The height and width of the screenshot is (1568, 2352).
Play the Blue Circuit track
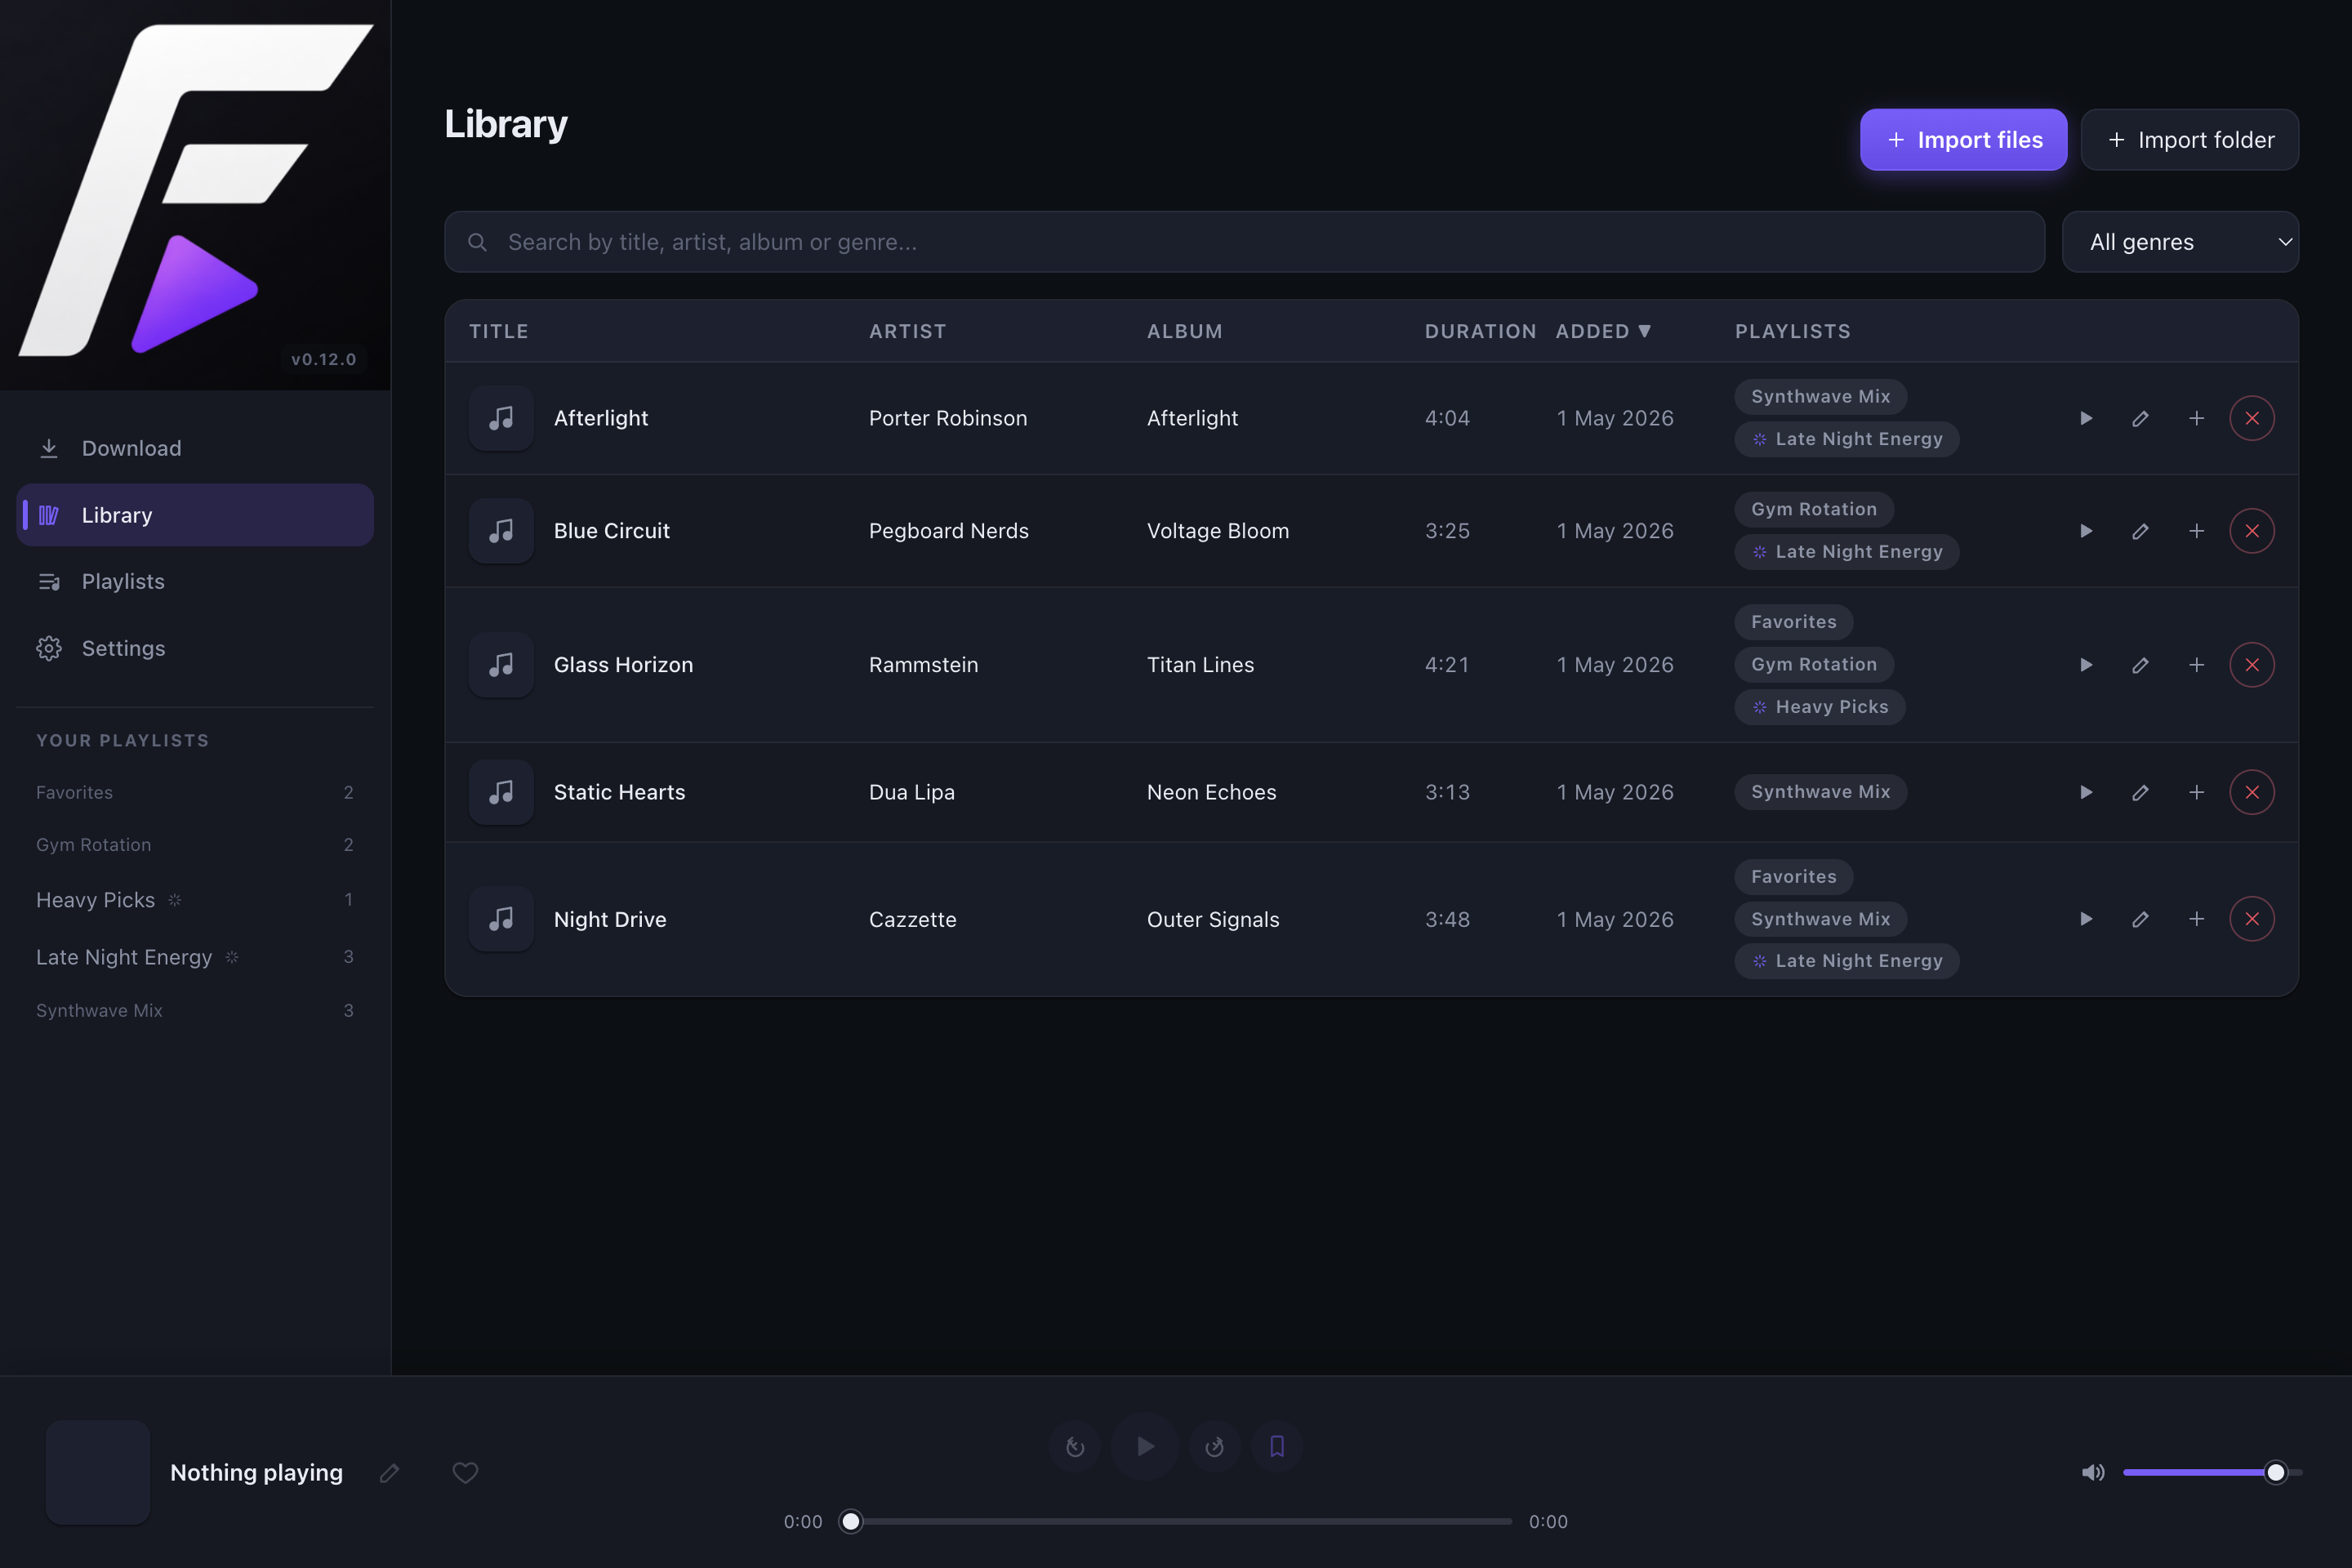(2086, 531)
